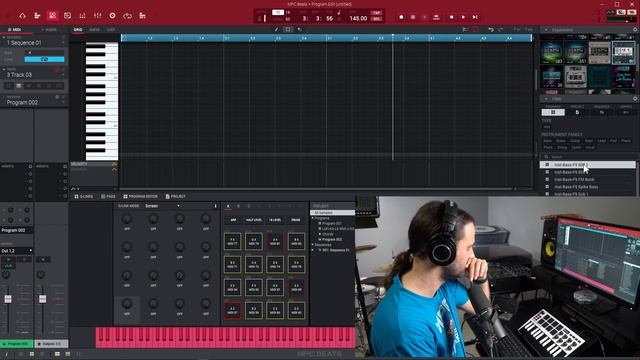Collapse the Filter panel arrow

pyautogui.click(x=546, y=99)
